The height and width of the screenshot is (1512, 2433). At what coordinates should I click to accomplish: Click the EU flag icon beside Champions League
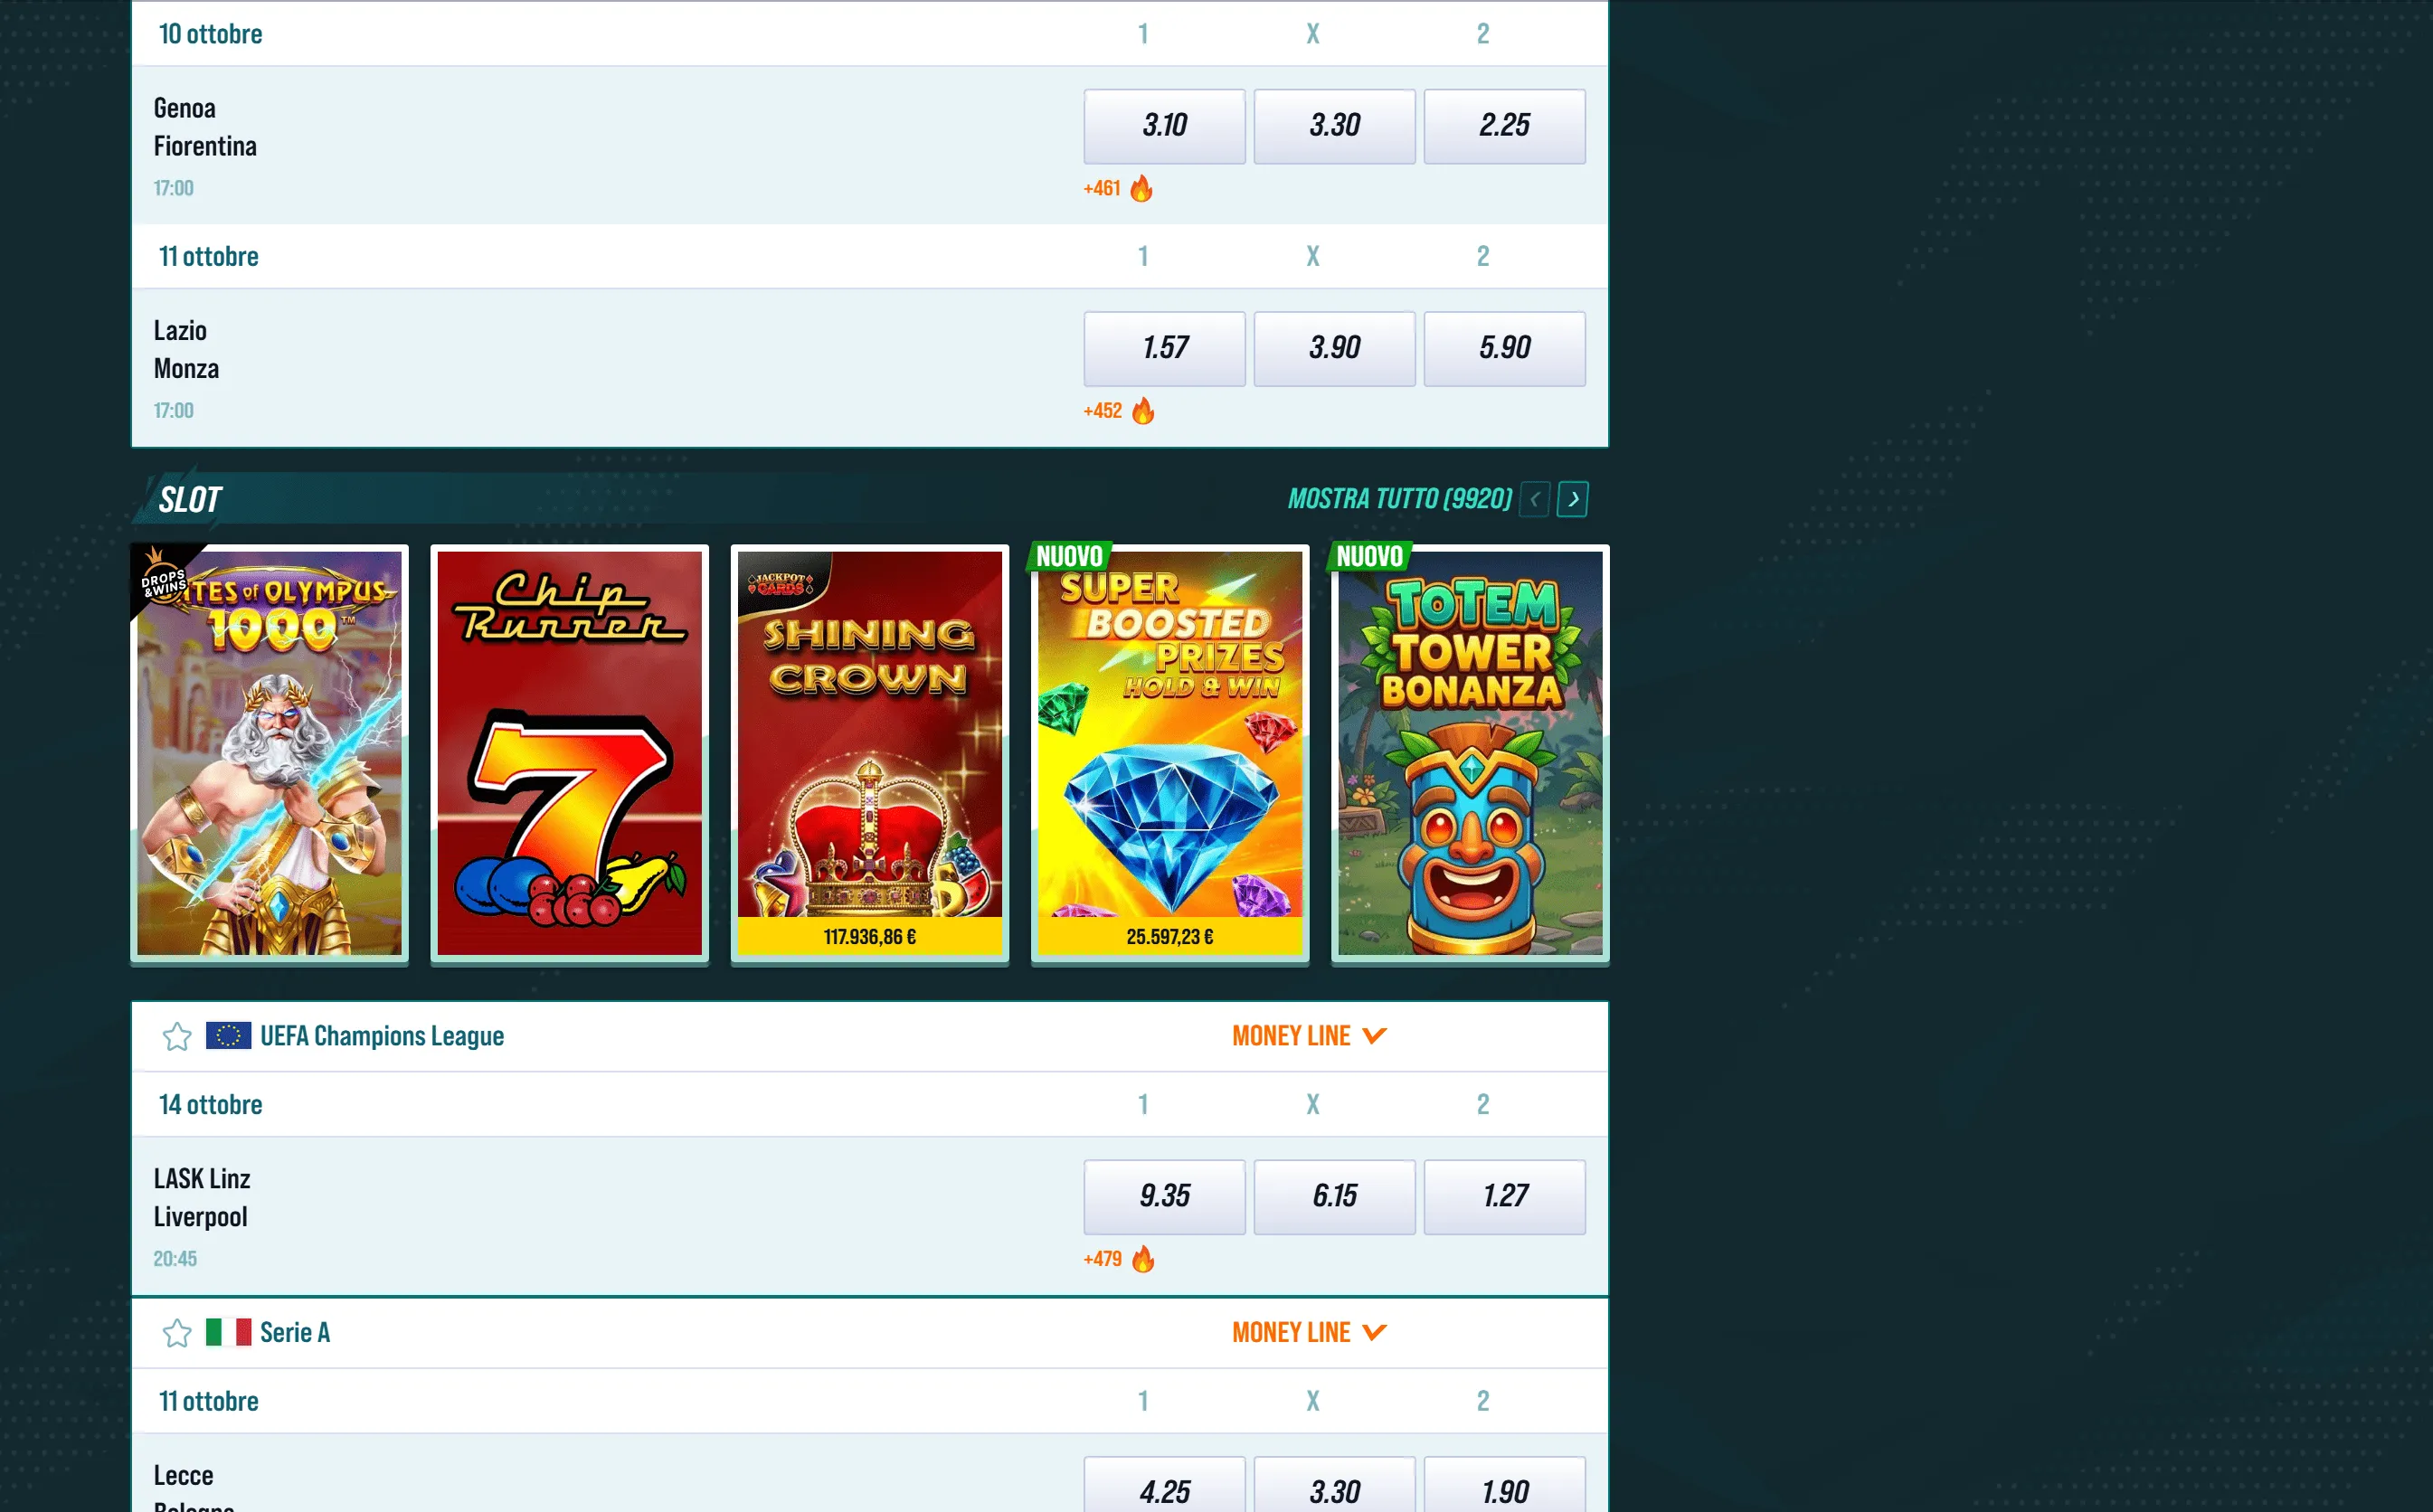coord(228,1035)
